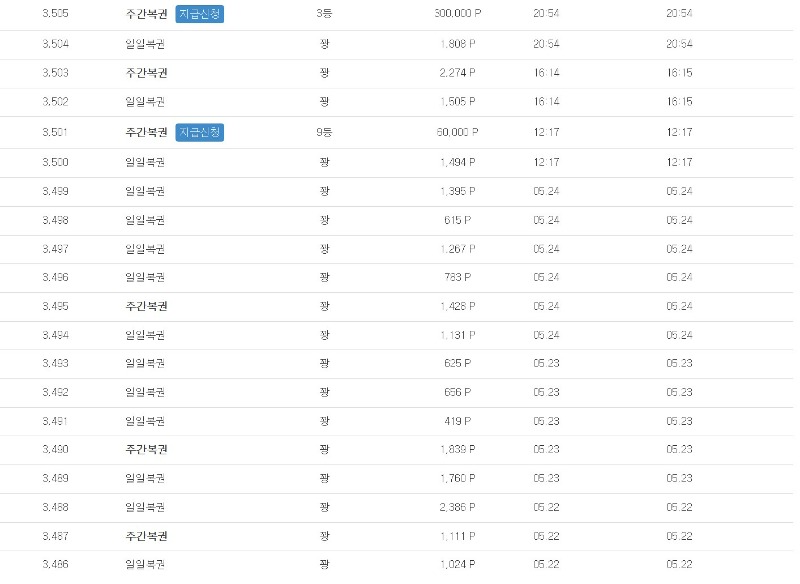Click the 1,808 P amount cell
This screenshot has width=800, height=584.
[458, 44]
